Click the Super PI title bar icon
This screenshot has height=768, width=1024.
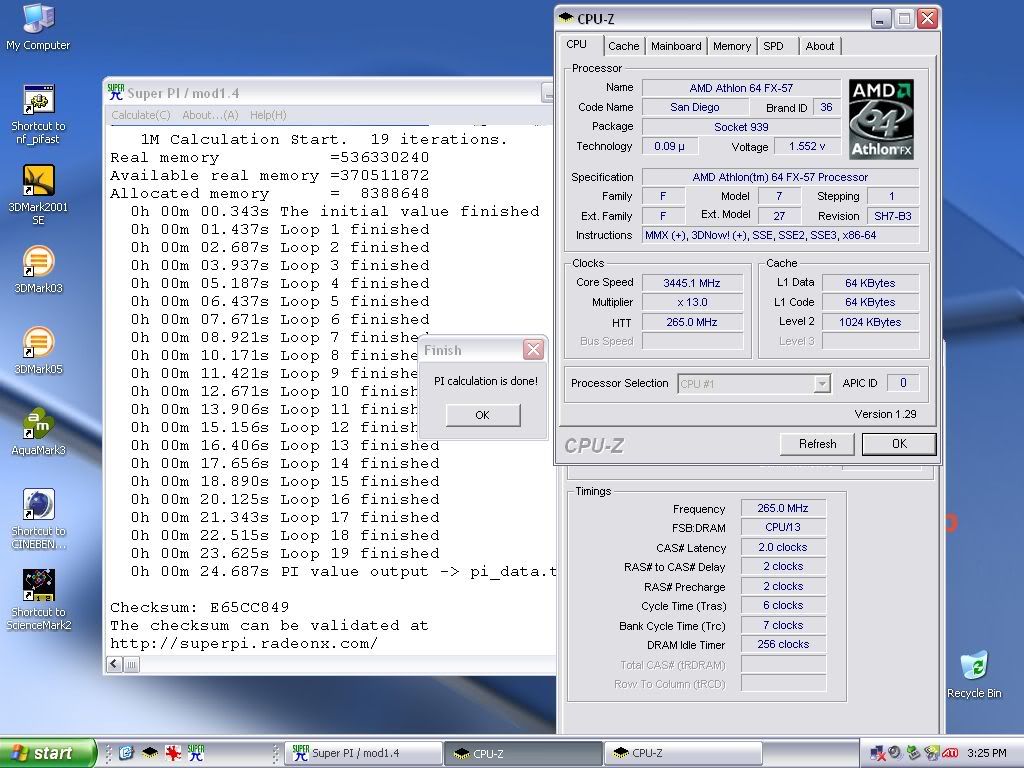[x=116, y=92]
